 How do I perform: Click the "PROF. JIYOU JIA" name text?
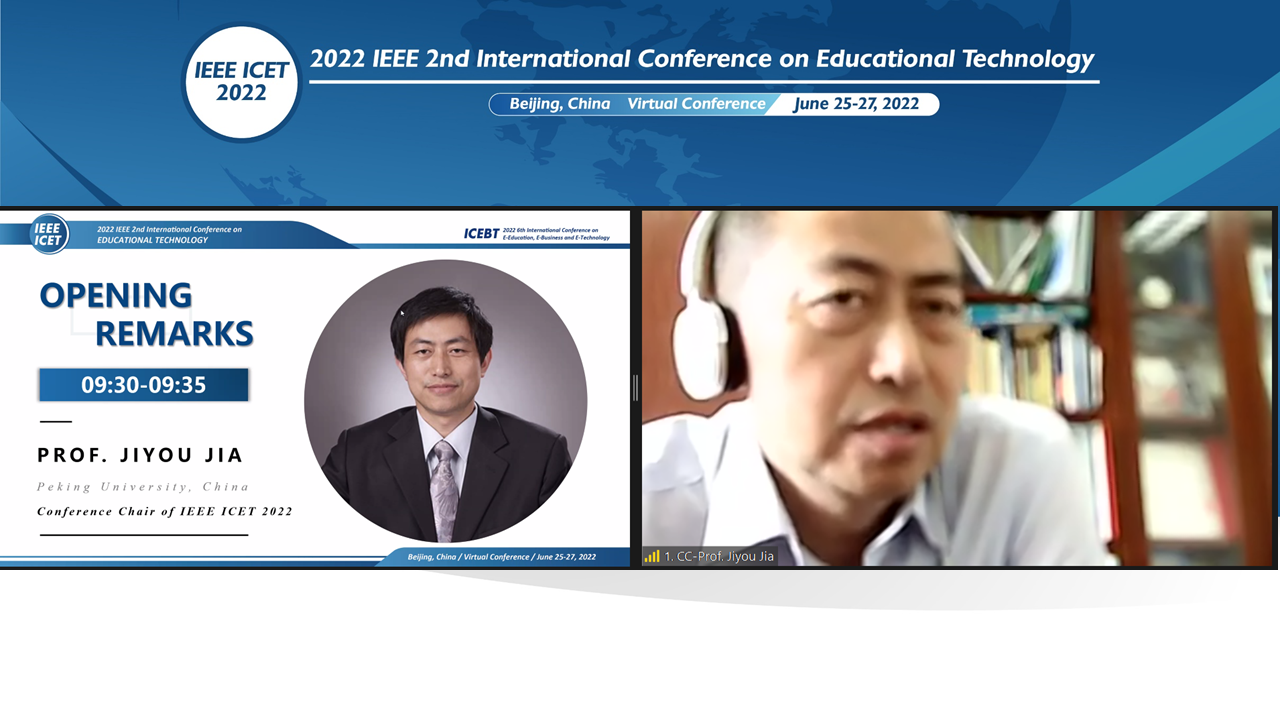click(x=141, y=455)
